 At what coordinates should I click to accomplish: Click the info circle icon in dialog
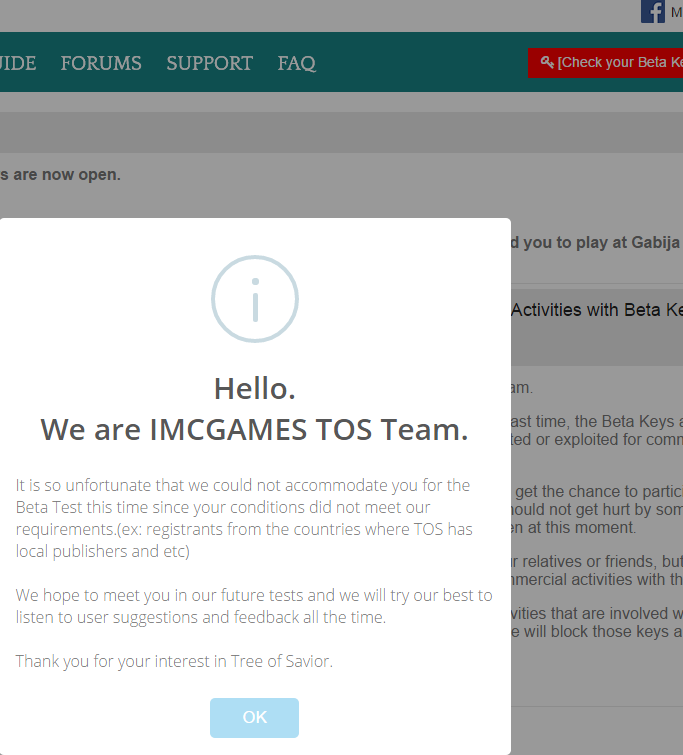coord(255,299)
